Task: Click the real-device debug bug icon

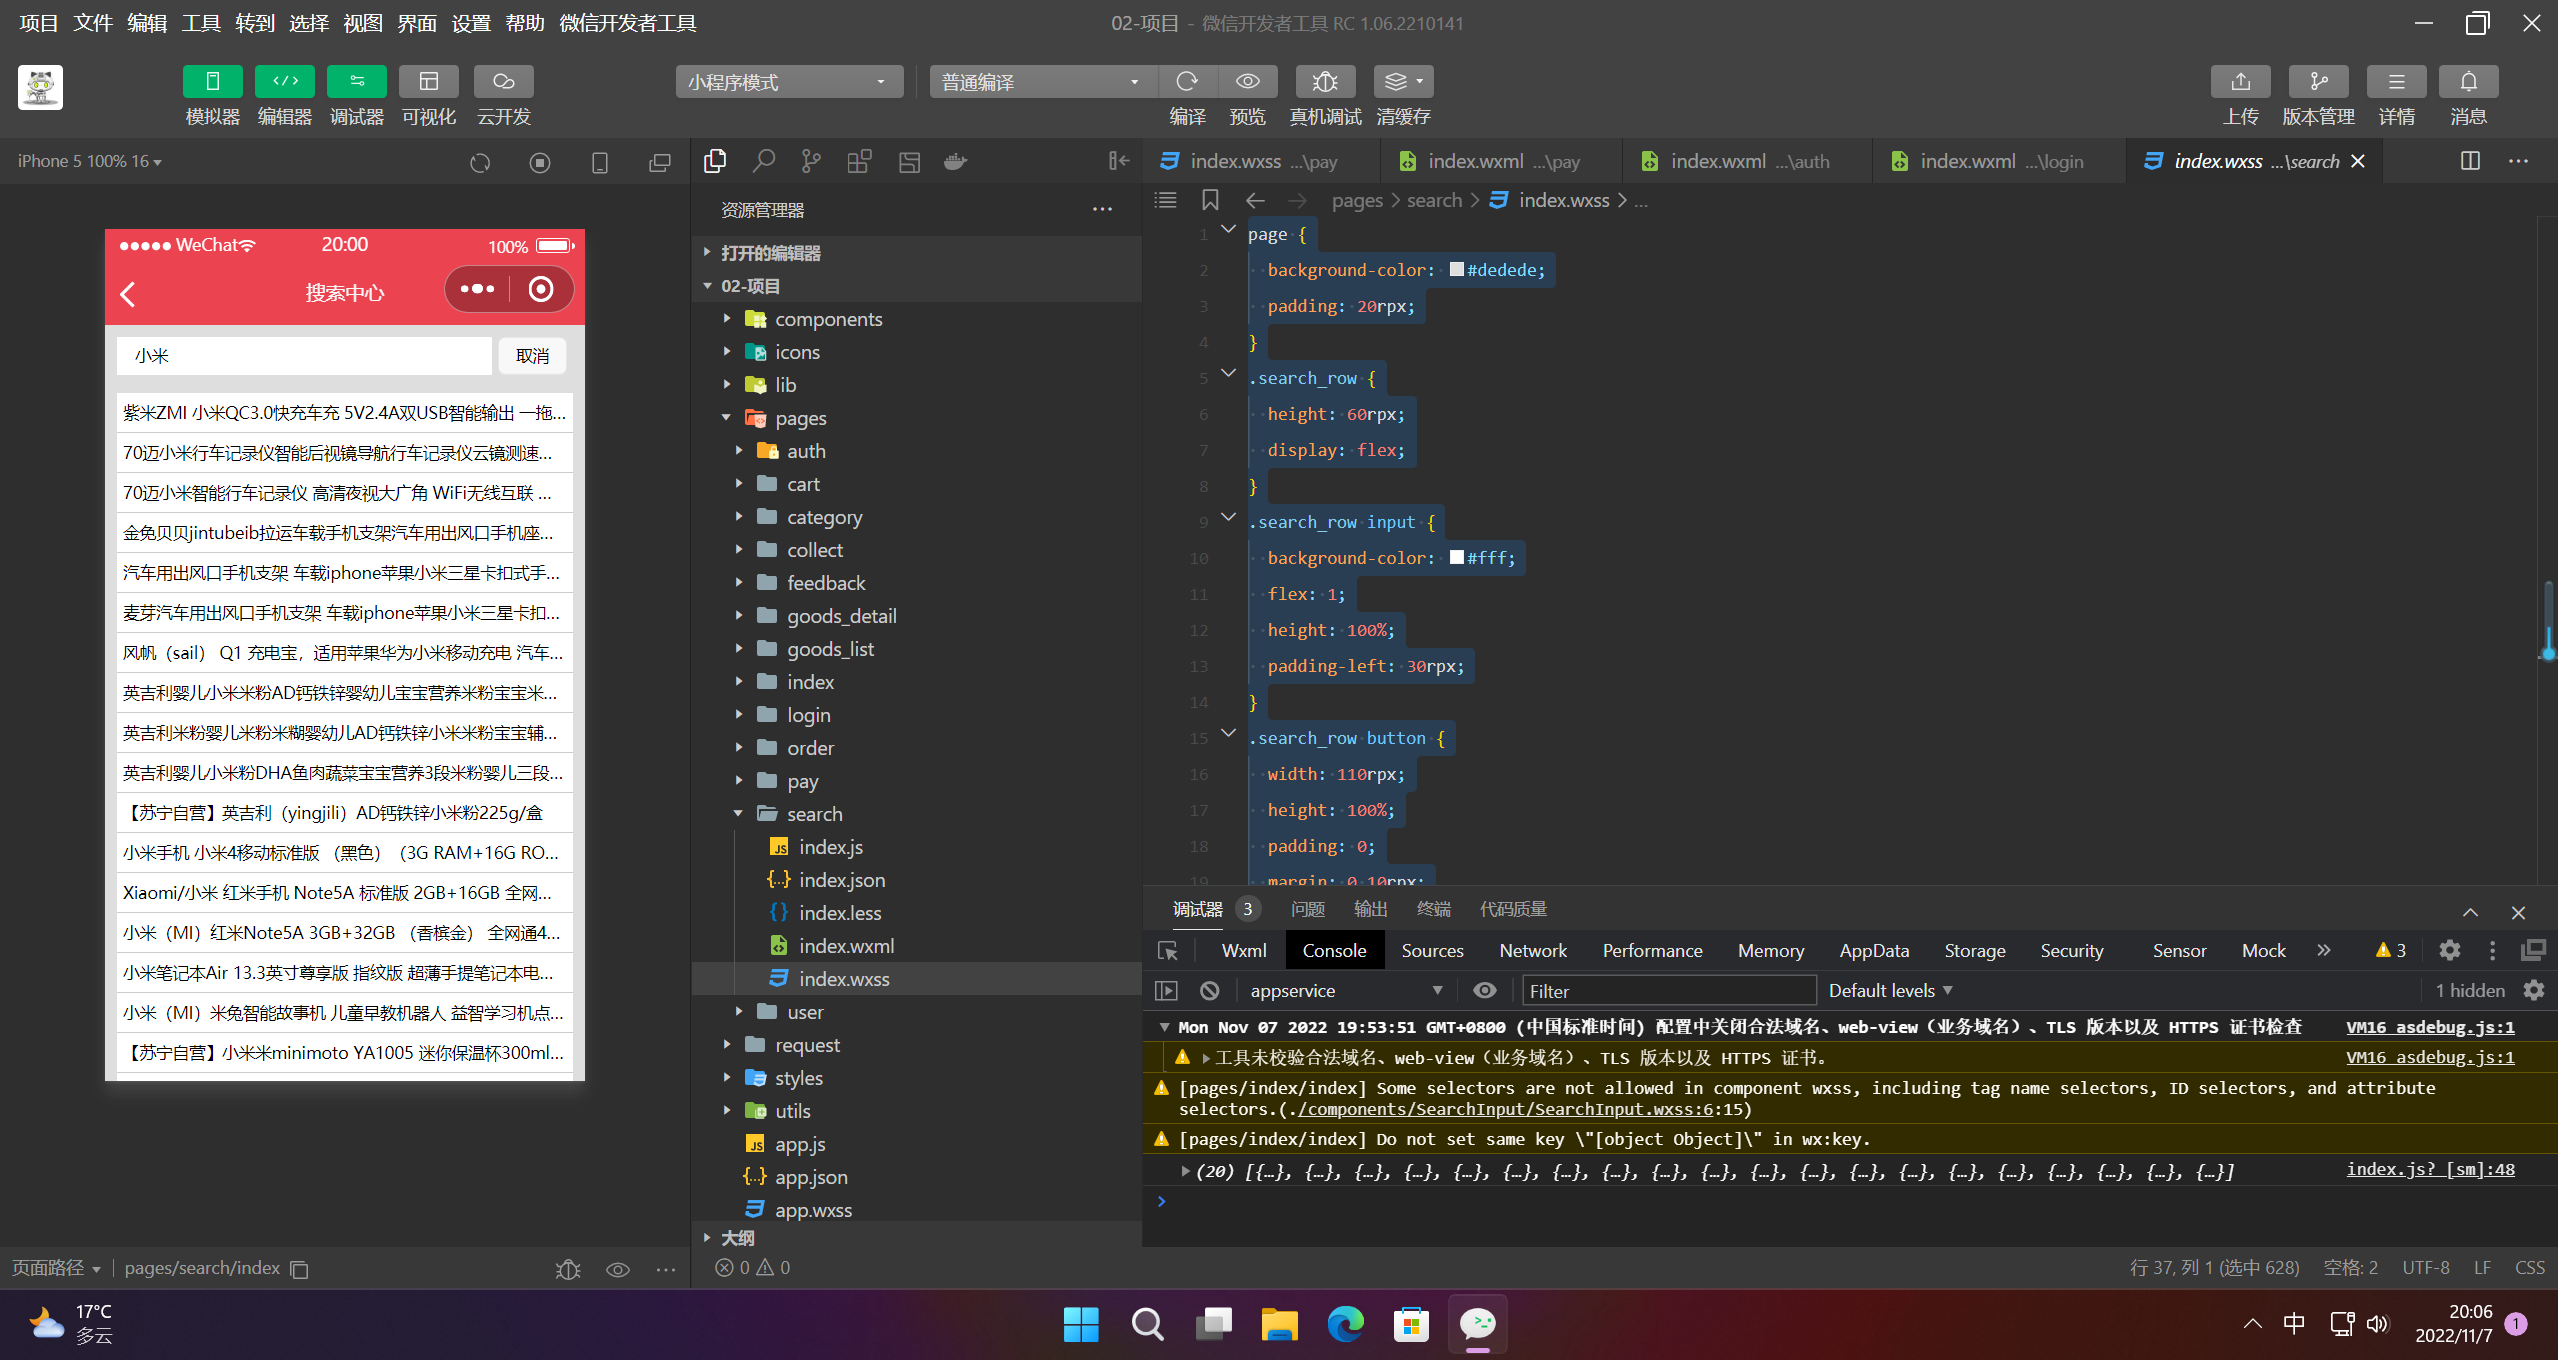Action: click(x=1325, y=82)
